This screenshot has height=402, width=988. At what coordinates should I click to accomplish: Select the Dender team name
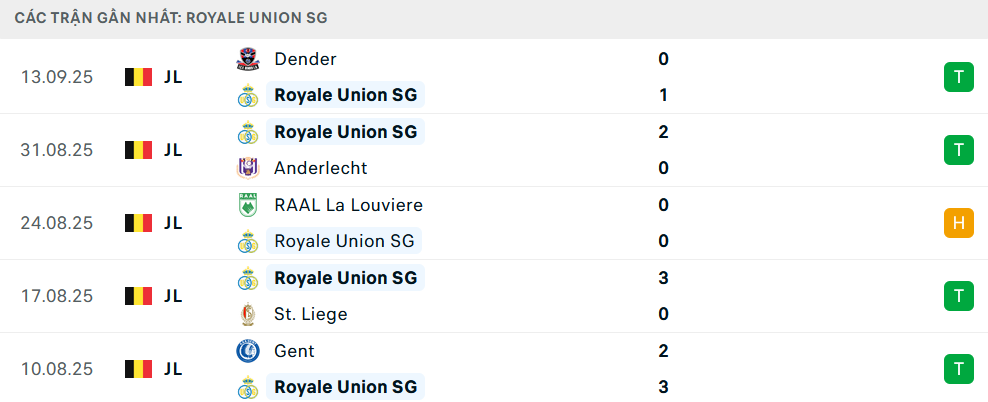click(305, 60)
